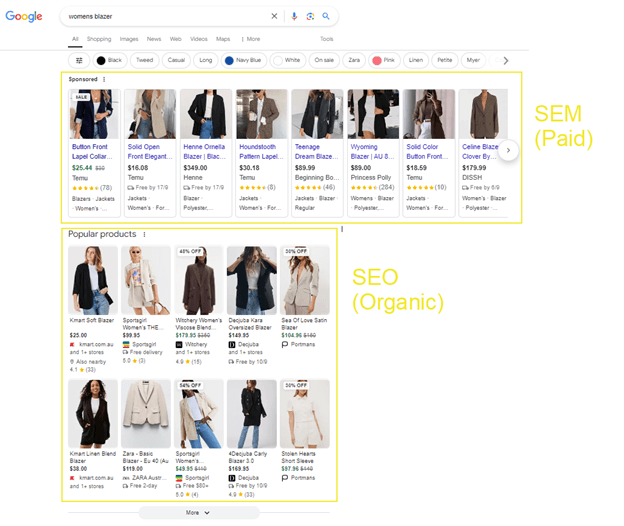This screenshot has width=624, height=526.
Task: Open Teenage Dream Blazer sponsored link
Action: pos(316,152)
